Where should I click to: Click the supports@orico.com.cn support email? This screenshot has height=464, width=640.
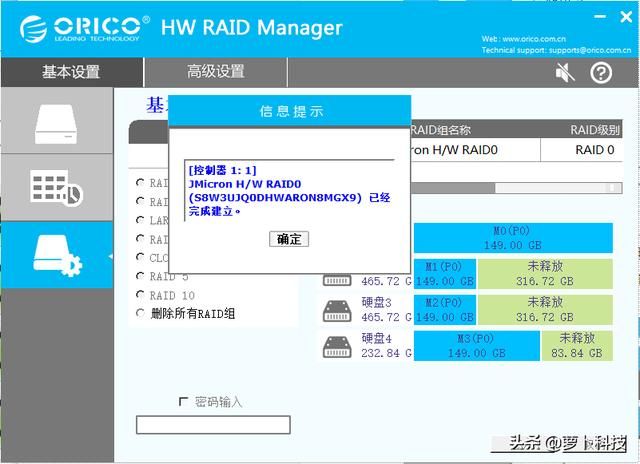click(590, 50)
